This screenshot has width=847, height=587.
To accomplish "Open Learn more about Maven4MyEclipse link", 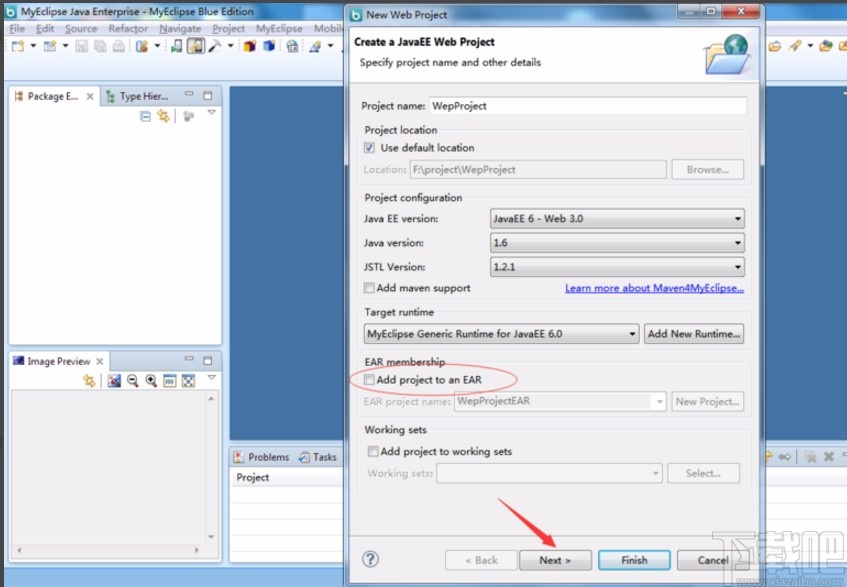I will tap(654, 288).
